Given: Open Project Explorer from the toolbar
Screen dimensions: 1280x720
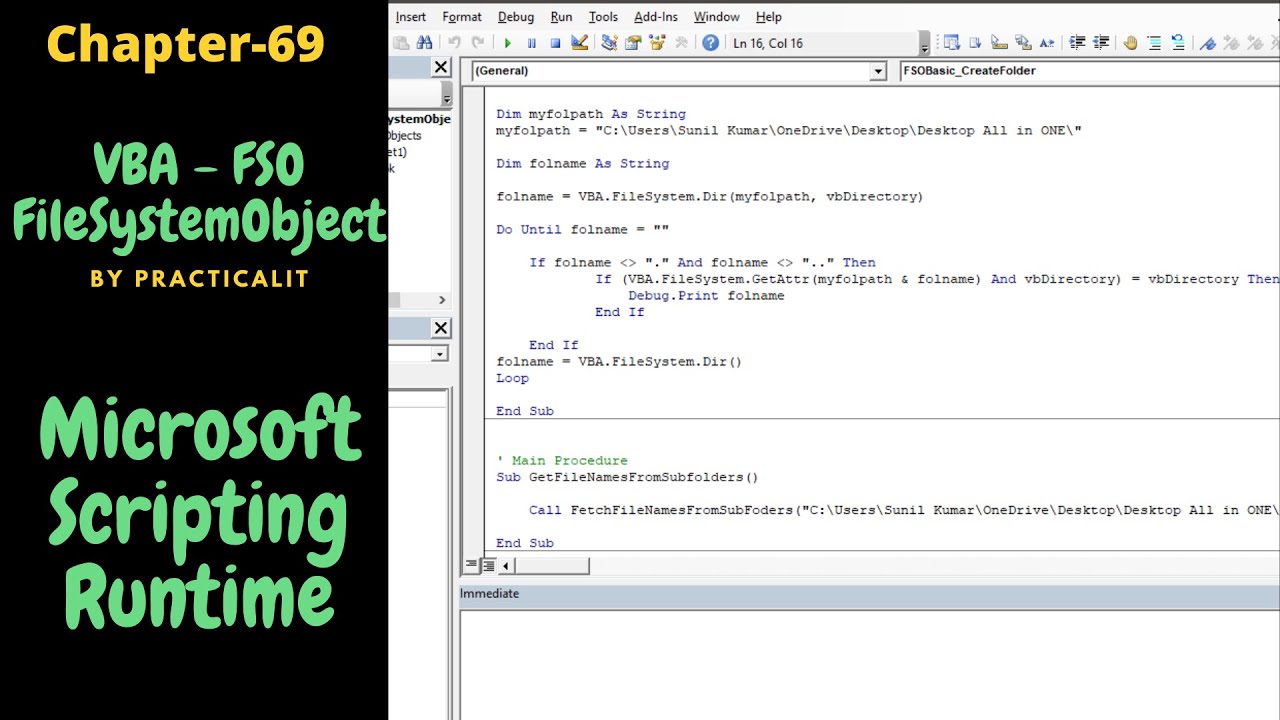Looking at the screenshot, I should (609, 43).
